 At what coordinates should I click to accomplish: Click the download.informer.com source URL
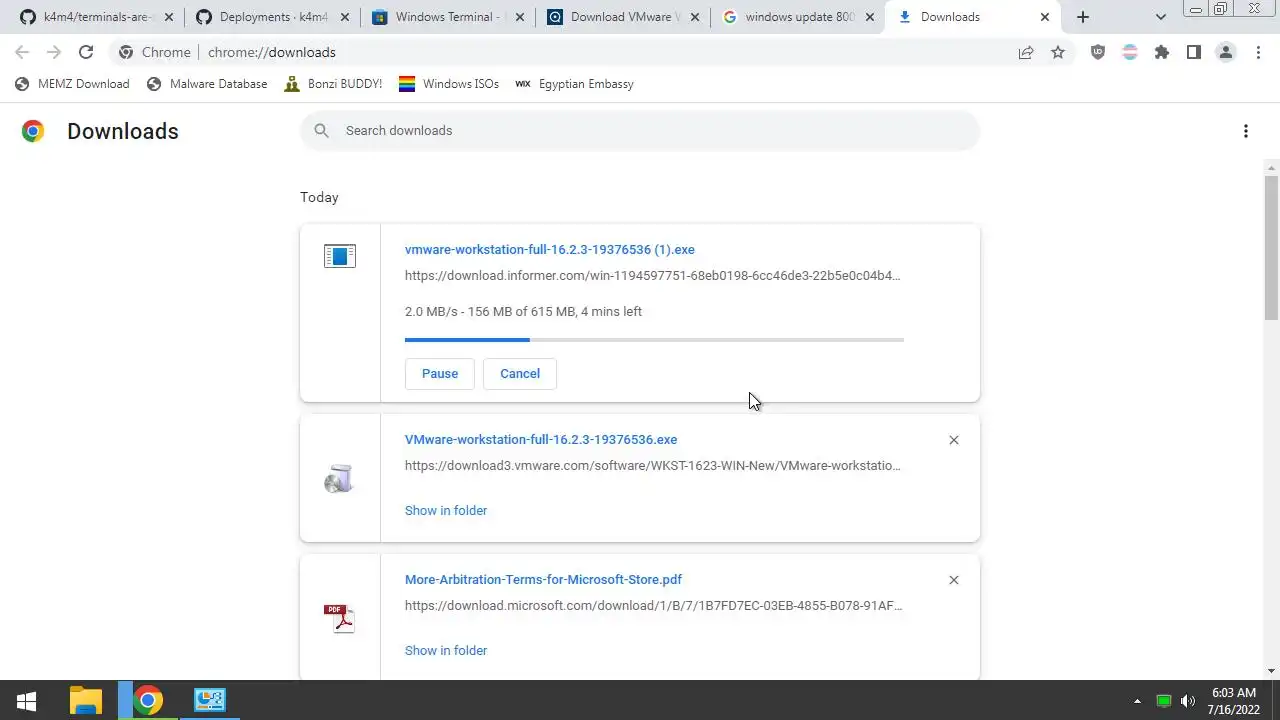pyautogui.click(x=652, y=276)
